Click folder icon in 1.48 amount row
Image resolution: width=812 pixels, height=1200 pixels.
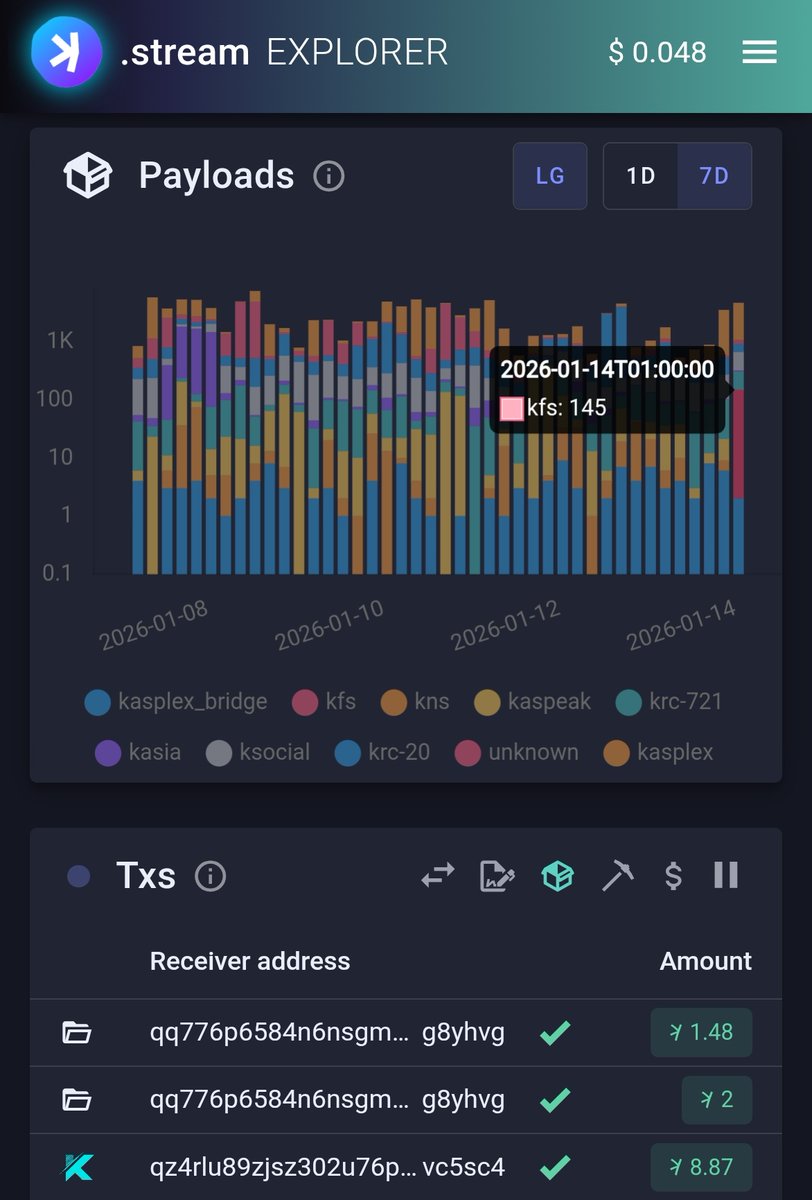tap(76, 1032)
